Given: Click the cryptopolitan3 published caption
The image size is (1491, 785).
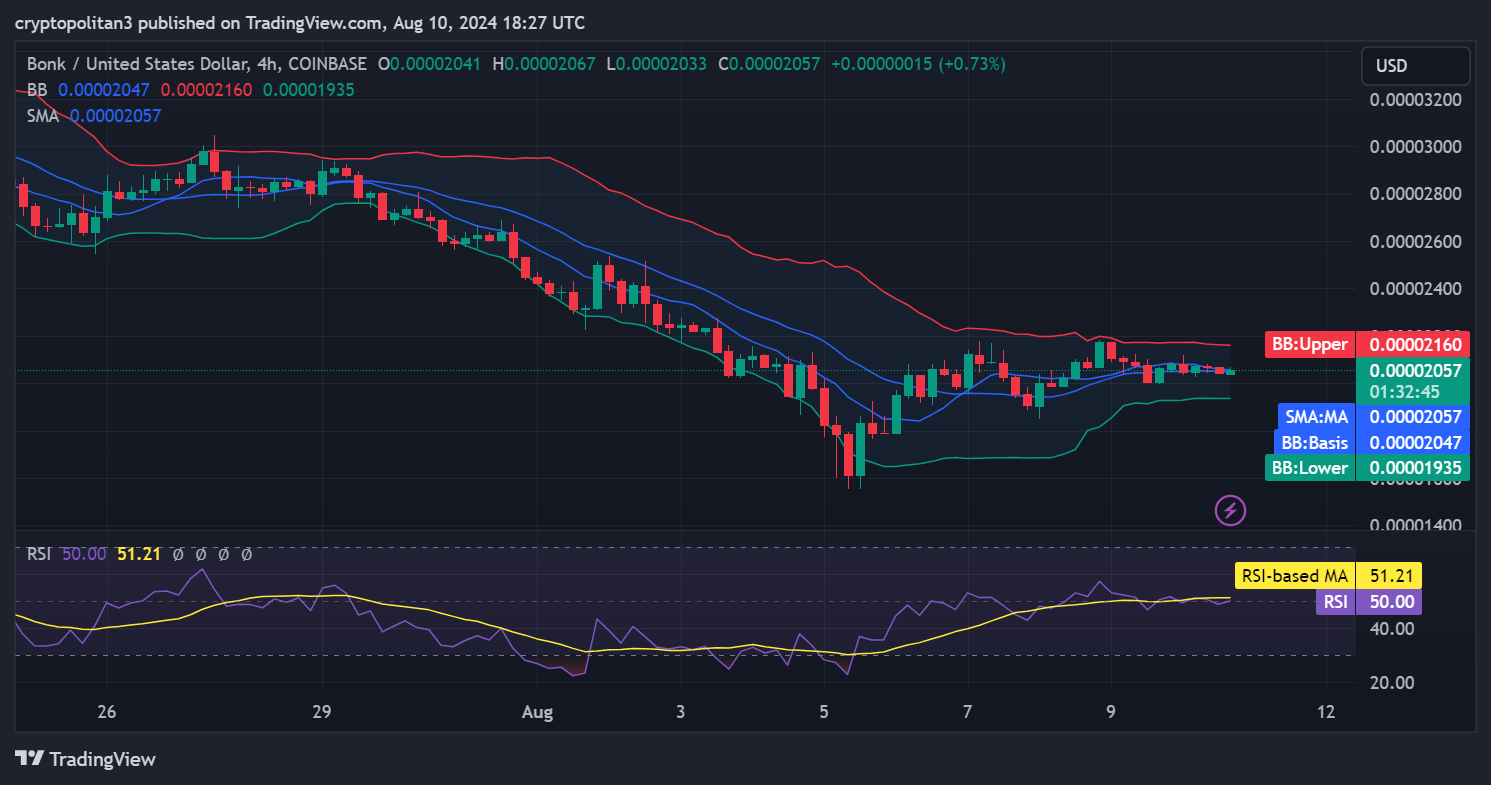Looking at the screenshot, I should [300, 22].
